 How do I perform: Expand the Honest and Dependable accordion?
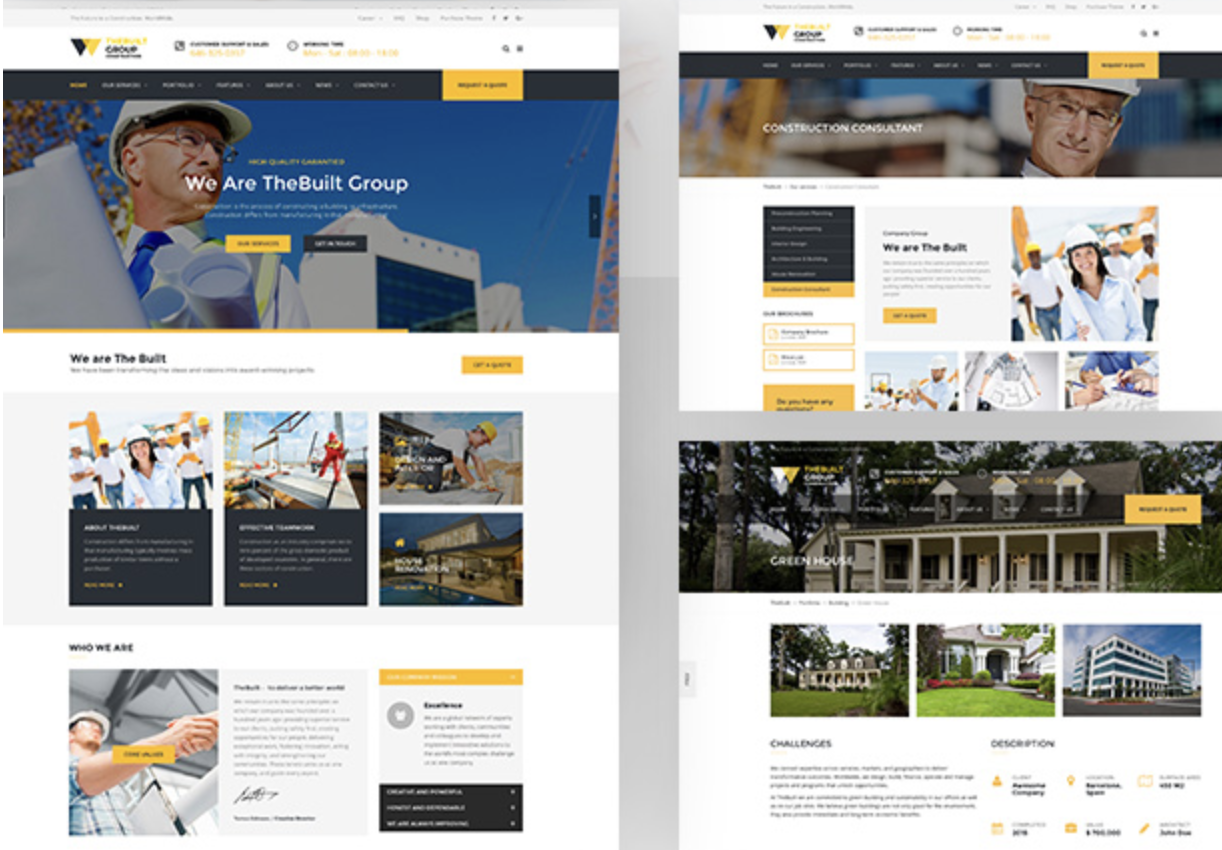(x=450, y=808)
